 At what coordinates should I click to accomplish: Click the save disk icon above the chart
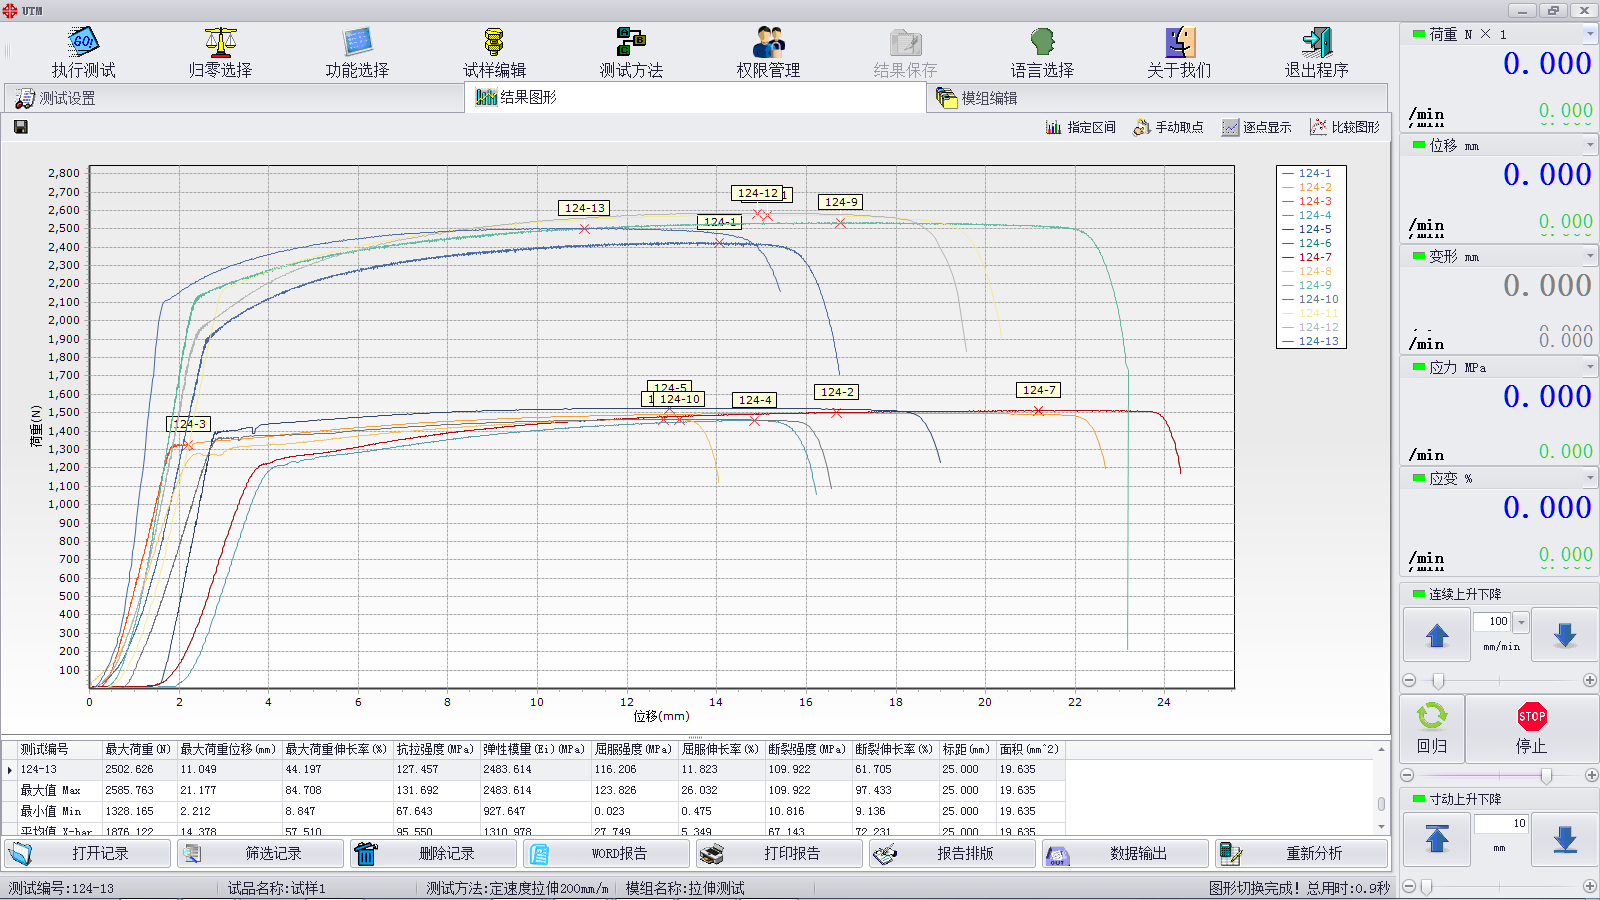click(20, 127)
